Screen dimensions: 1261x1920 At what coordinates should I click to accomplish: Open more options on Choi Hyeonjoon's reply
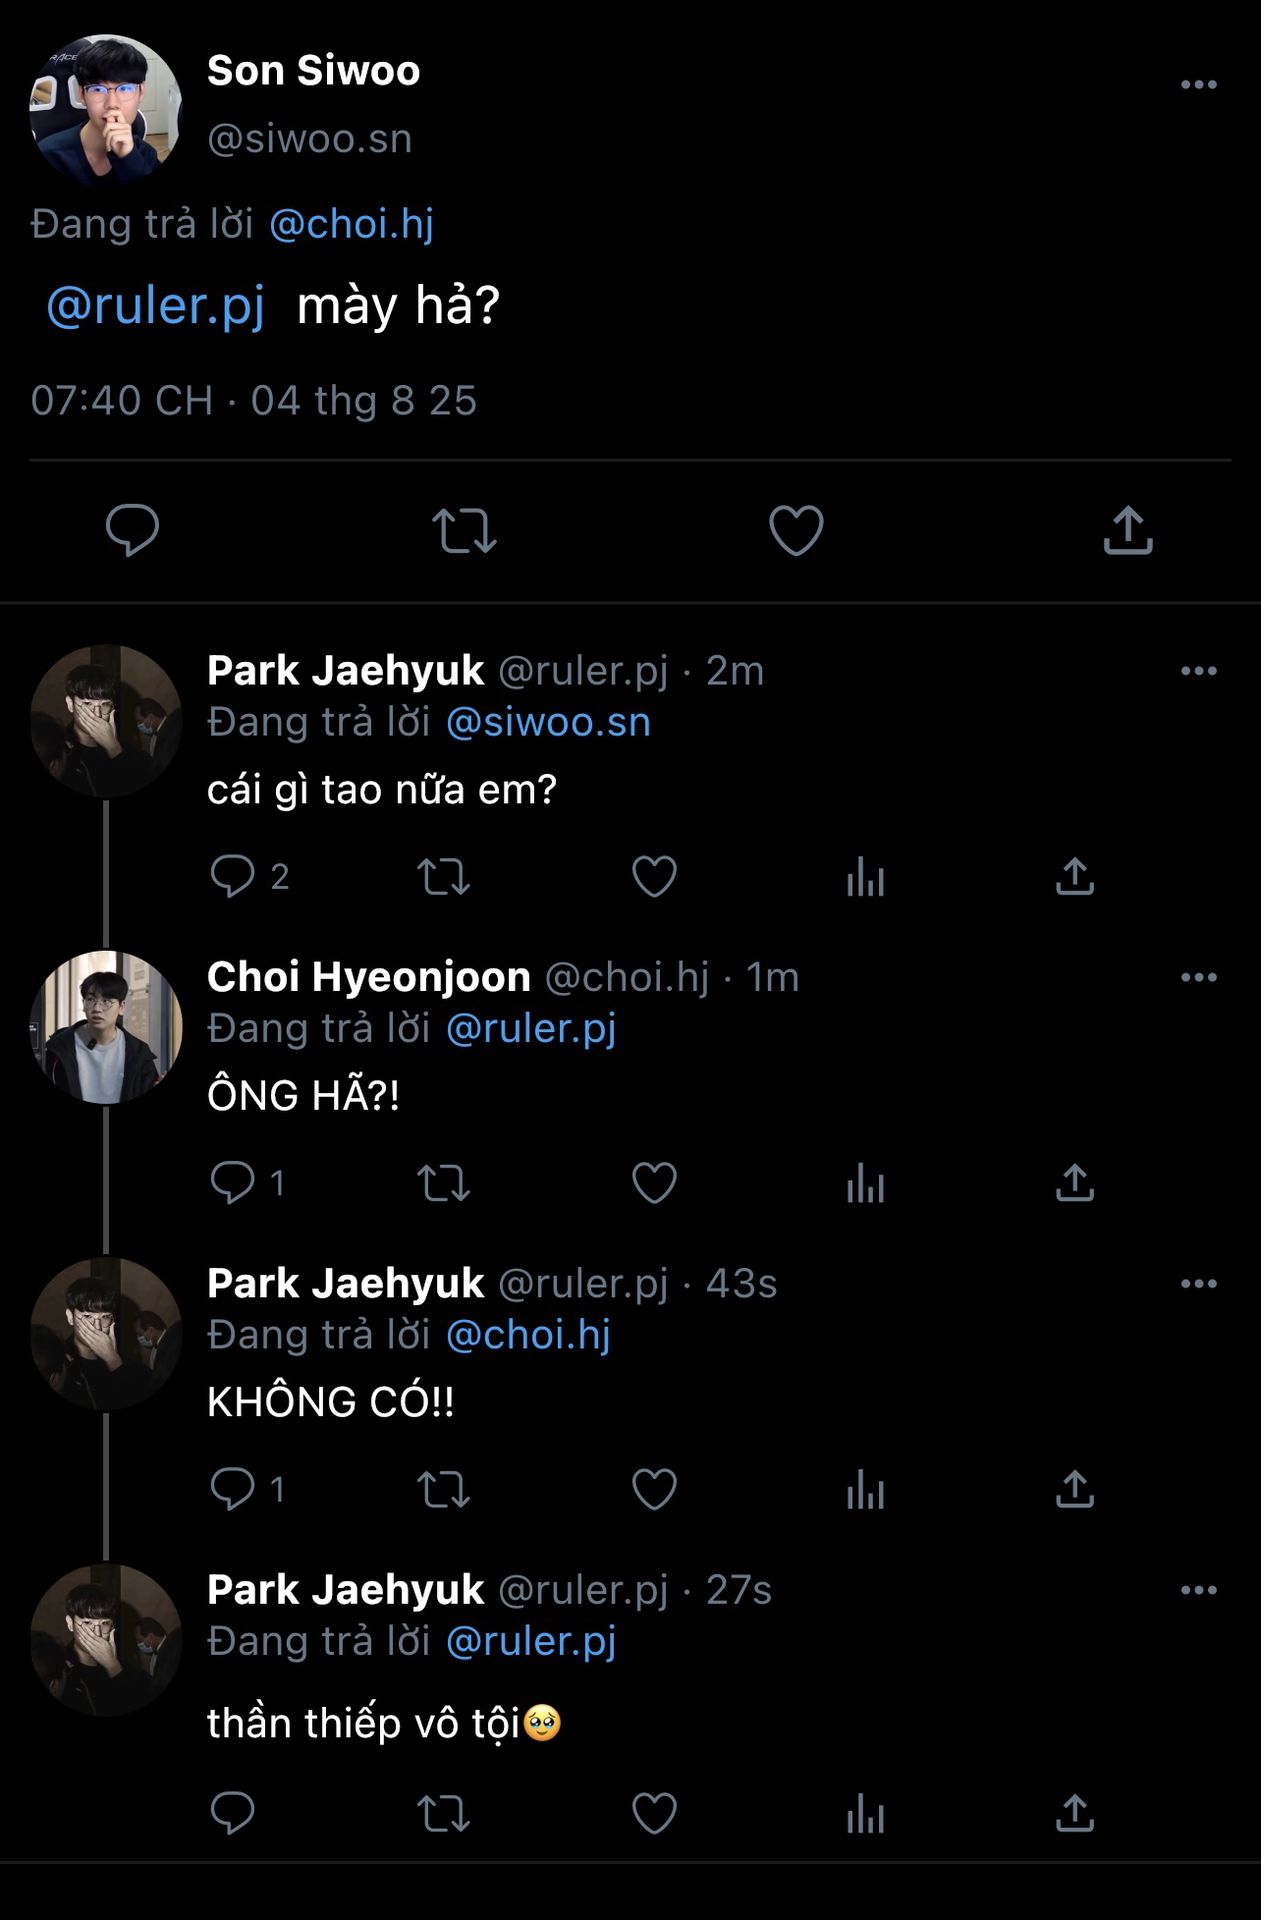1198,977
